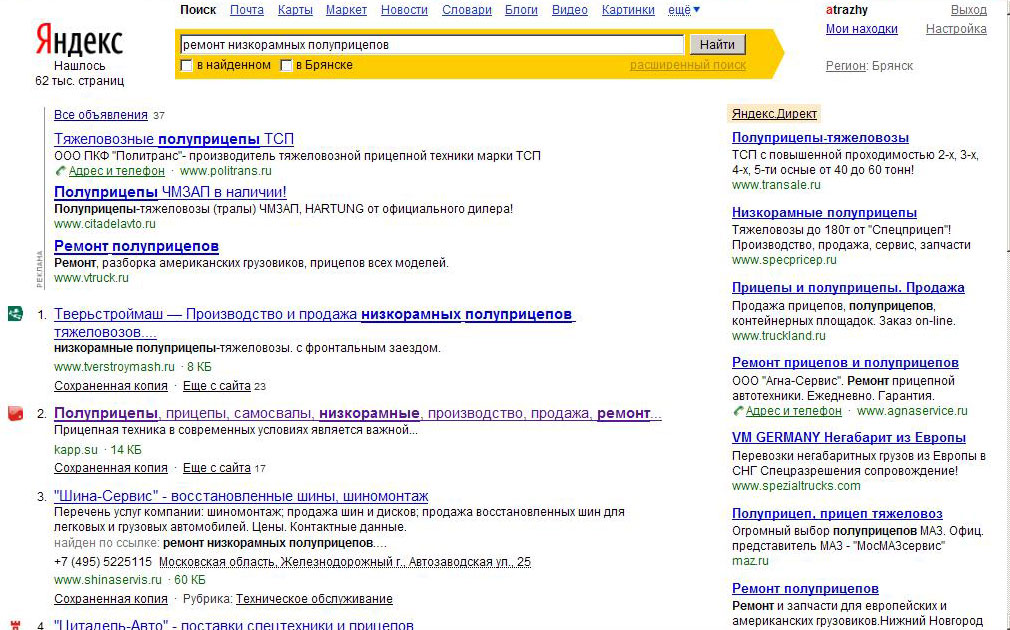Image resolution: width=1010 pixels, height=630 pixels.
Task: Open ad 'Полуприцепы ЧМЗАП в наличии!'
Action: (170, 192)
